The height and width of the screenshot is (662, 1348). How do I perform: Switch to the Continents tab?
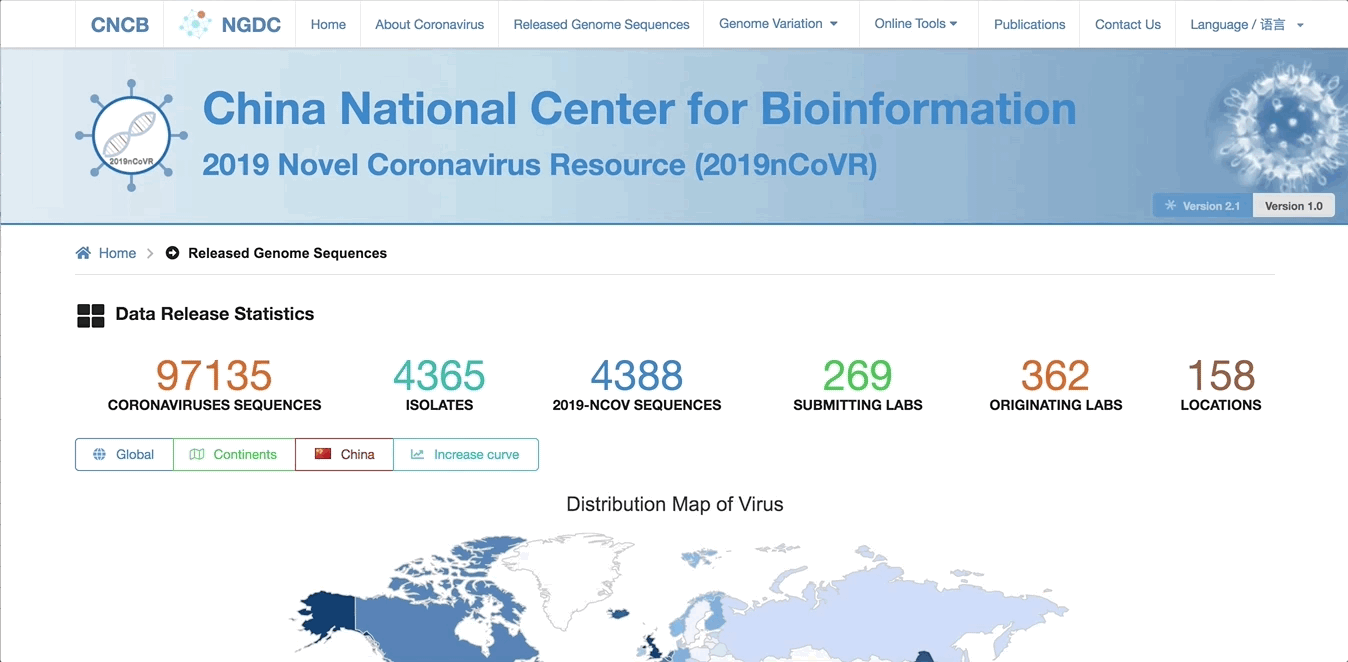234,454
